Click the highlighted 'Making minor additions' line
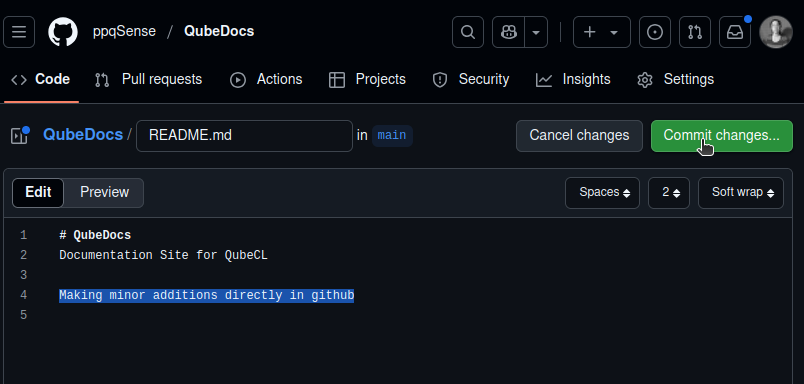This screenshot has height=384, width=804. coord(207,296)
